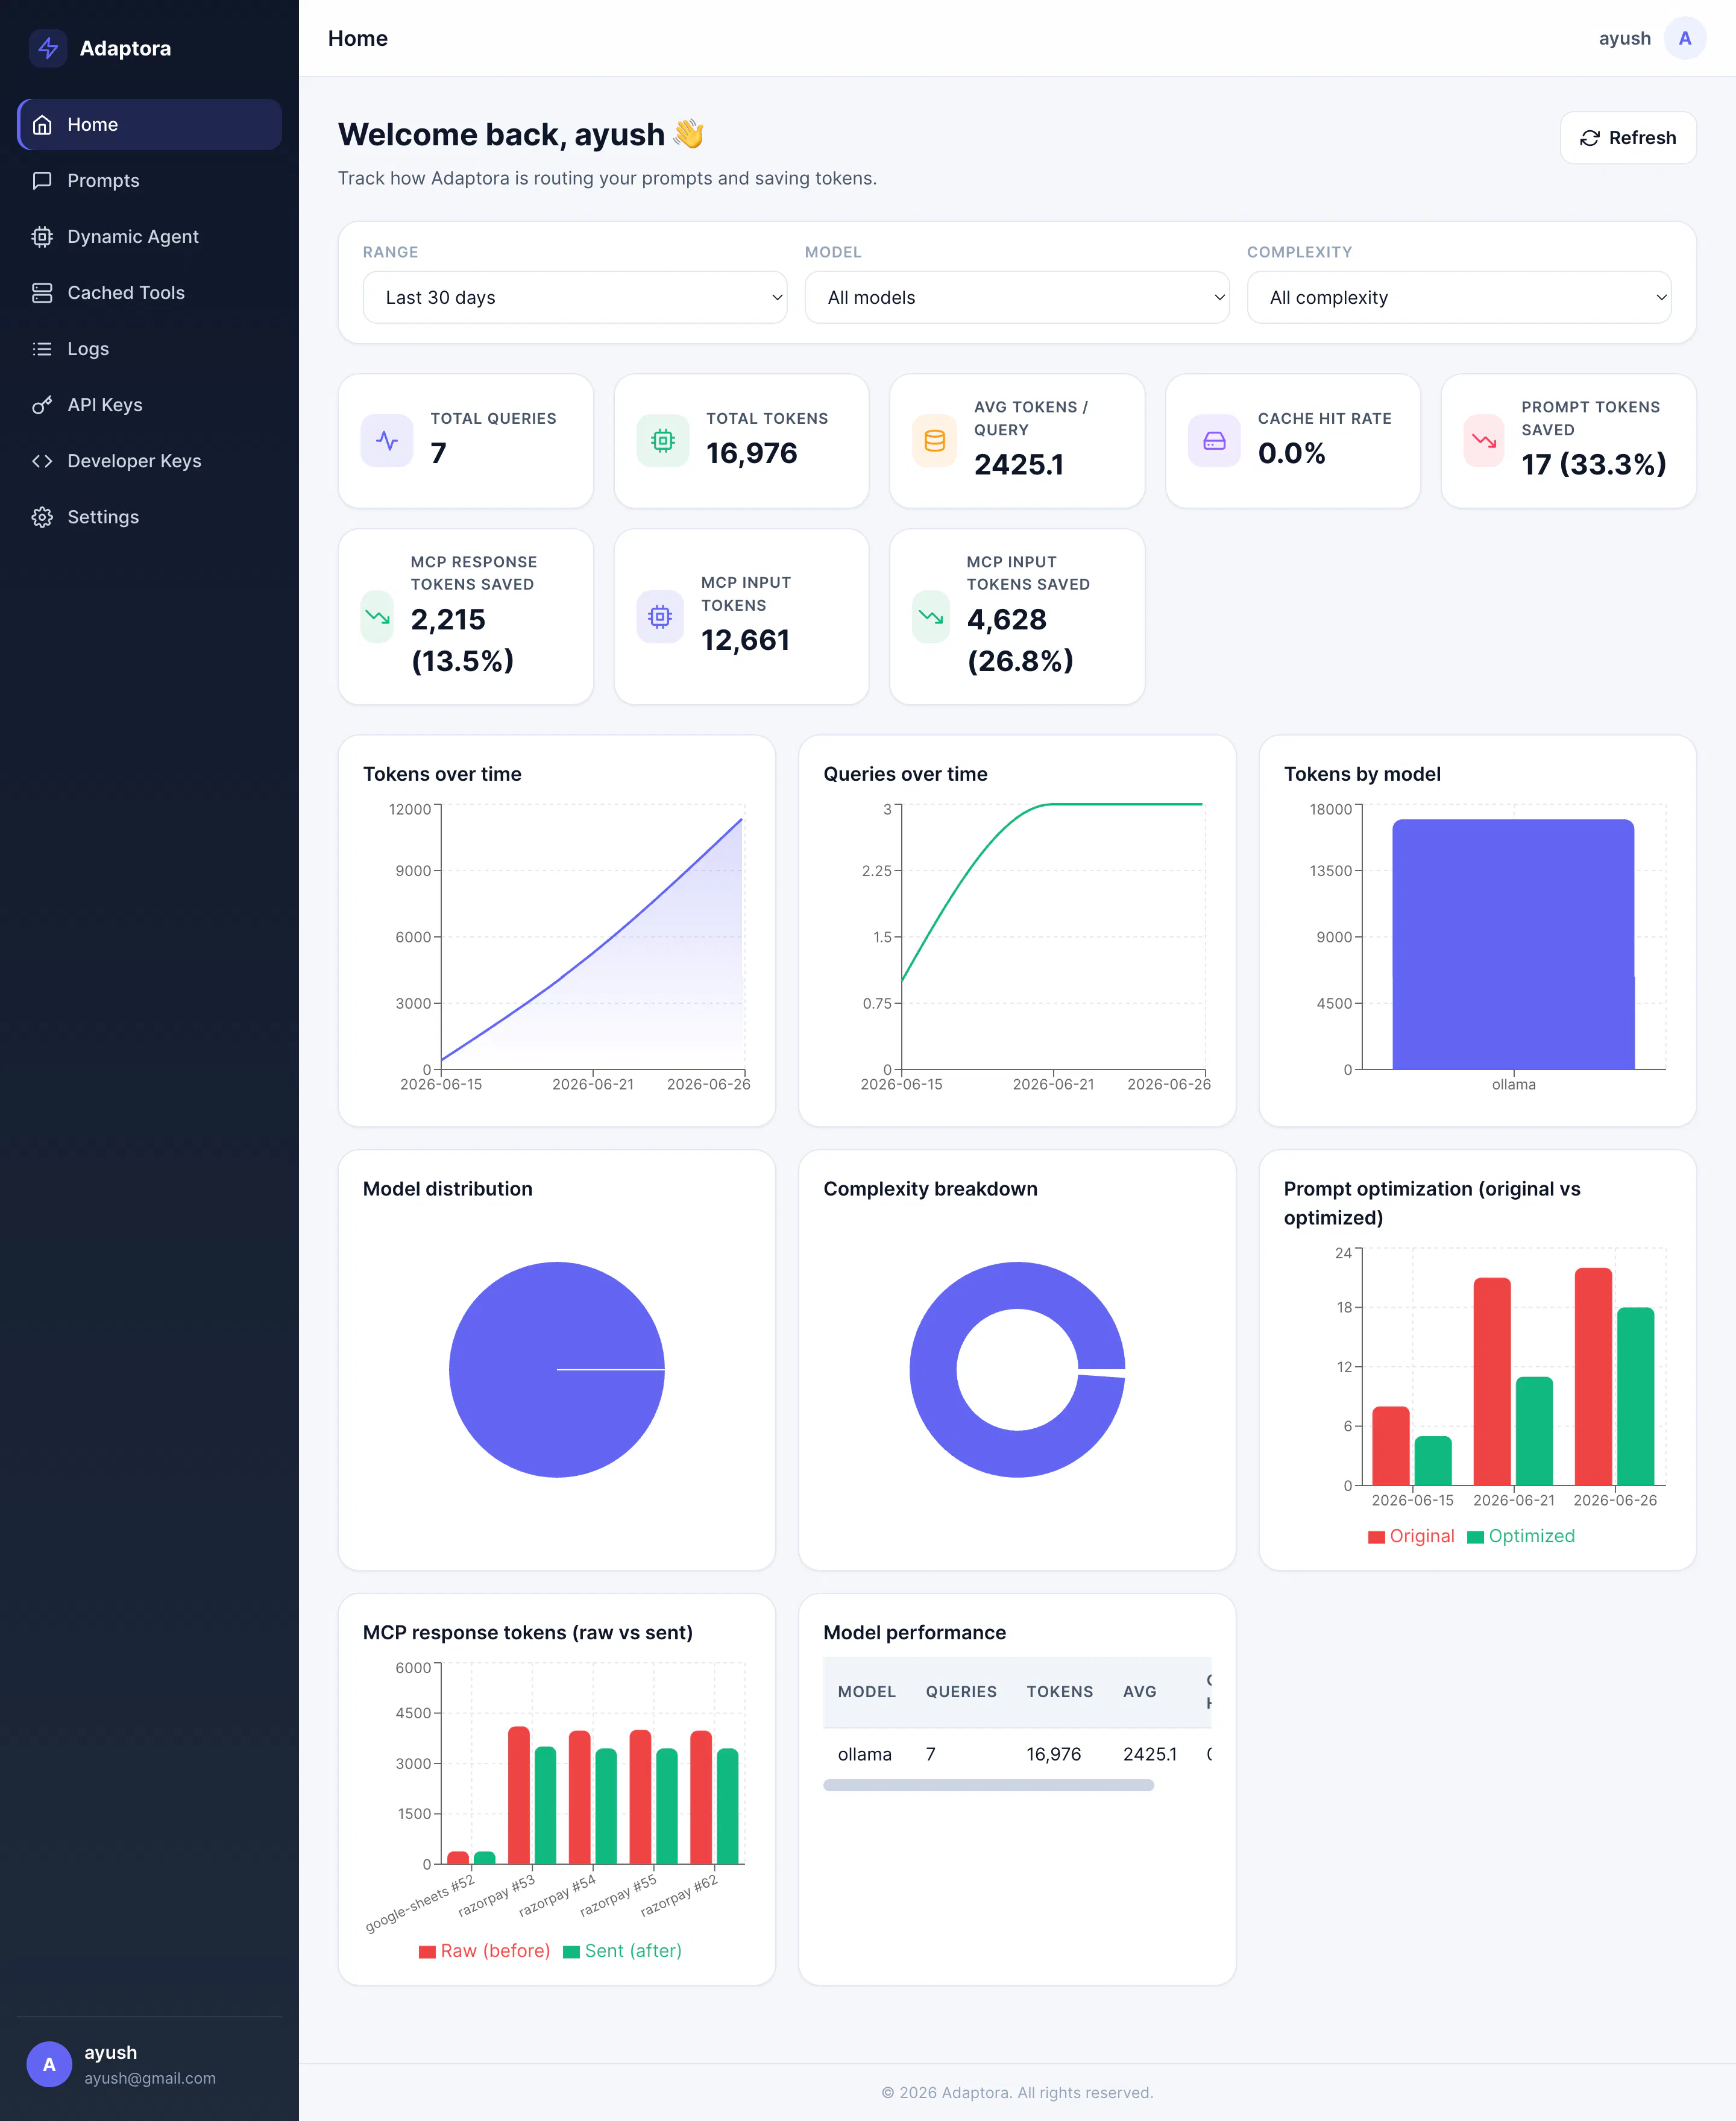The image size is (1736, 2121).
Task: Click the ayush username in top bar
Action: click(1624, 38)
